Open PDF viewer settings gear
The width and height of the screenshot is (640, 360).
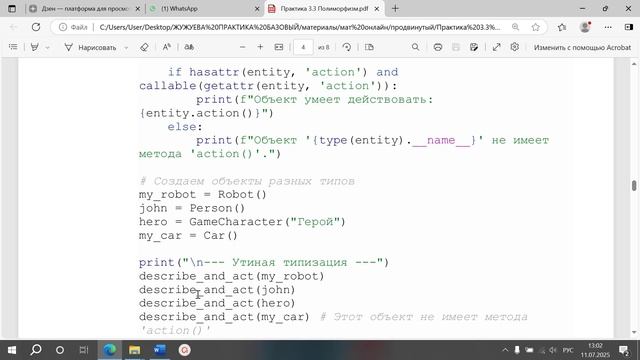pos(515,47)
